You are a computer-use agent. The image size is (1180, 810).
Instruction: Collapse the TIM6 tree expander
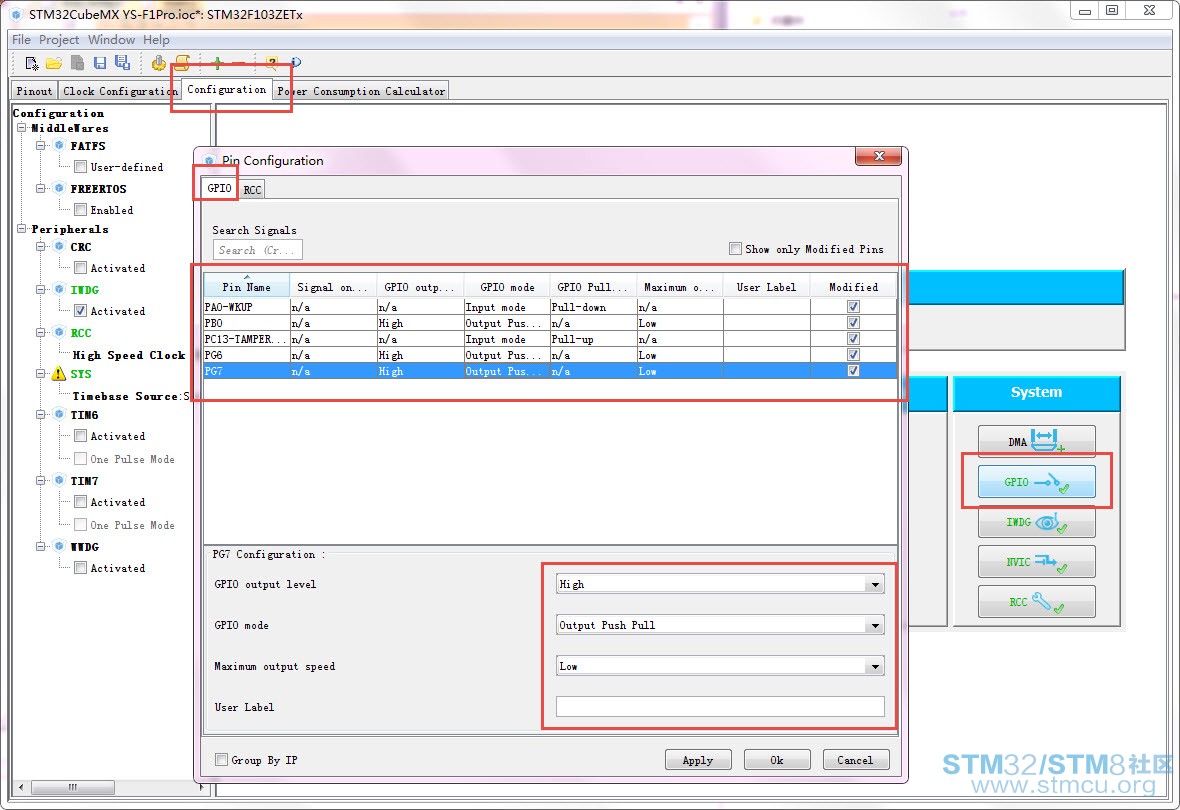point(41,414)
